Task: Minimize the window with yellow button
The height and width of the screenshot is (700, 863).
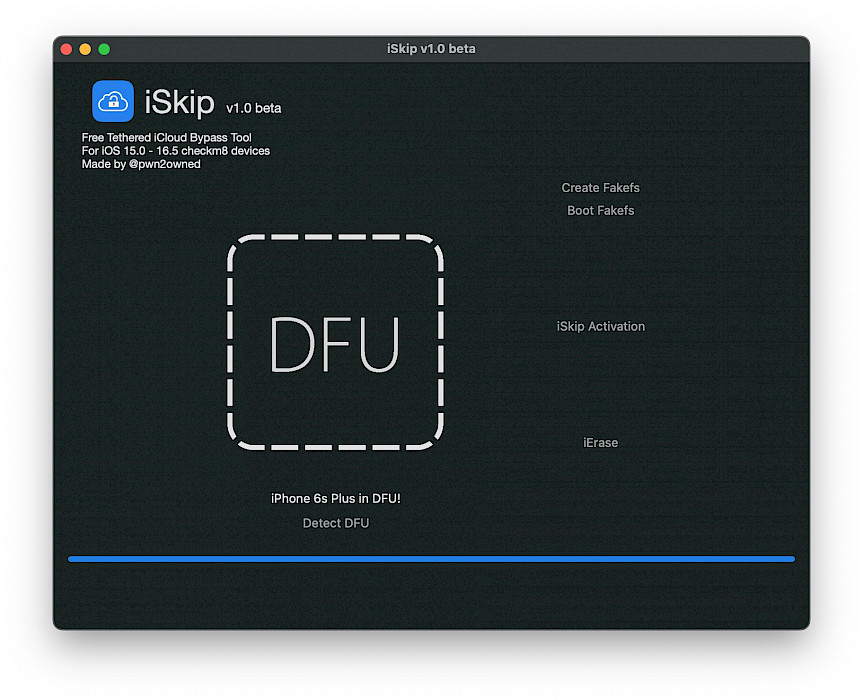Action: coord(85,49)
